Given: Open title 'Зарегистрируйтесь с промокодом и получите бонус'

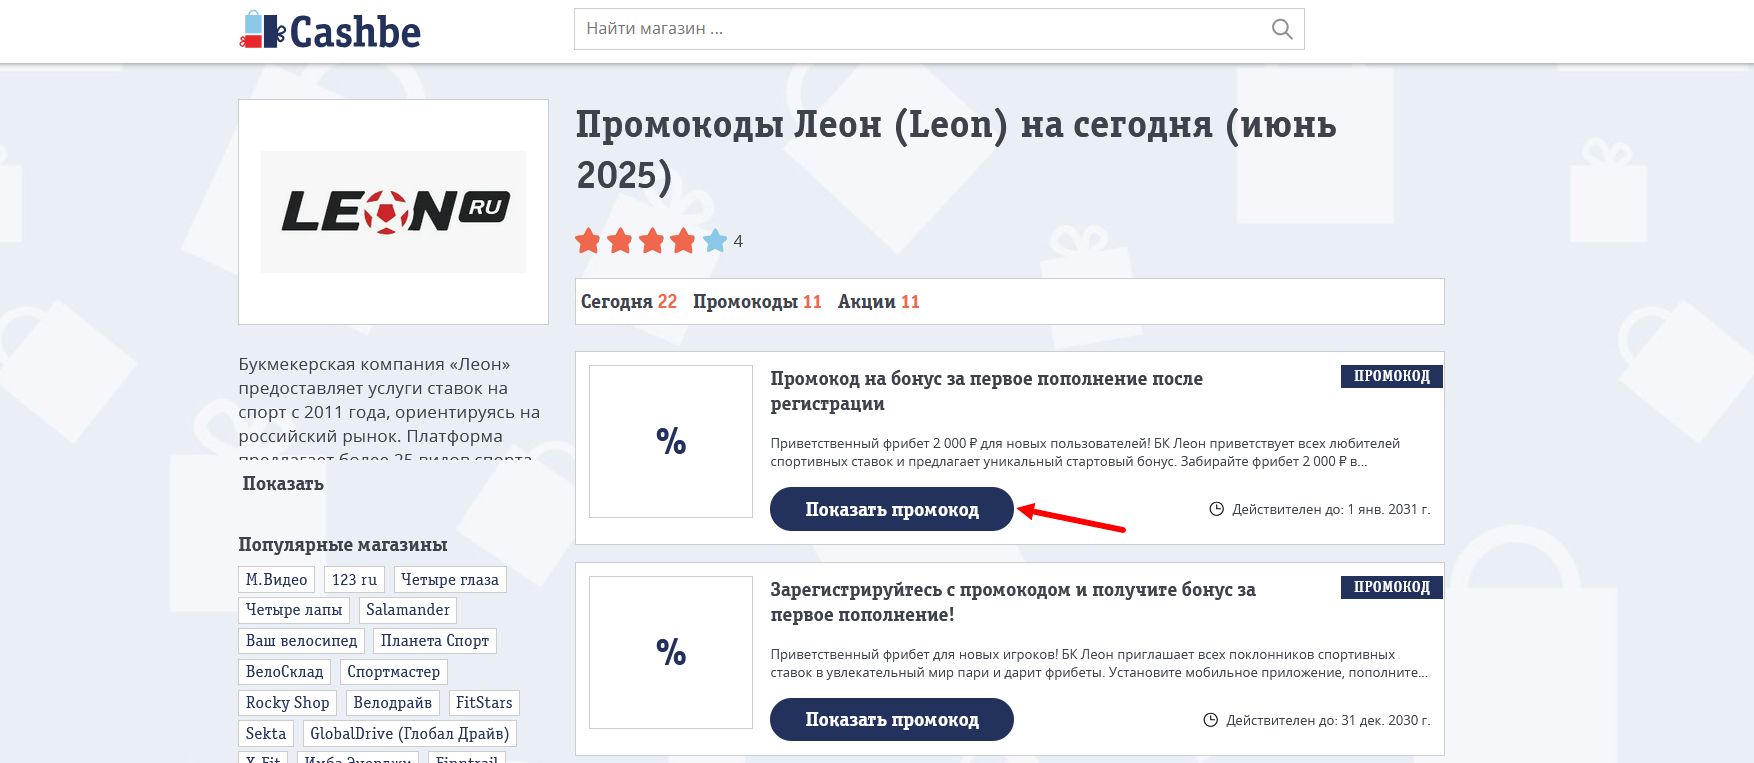Looking at the screenshot, I should click(1013, 602).
